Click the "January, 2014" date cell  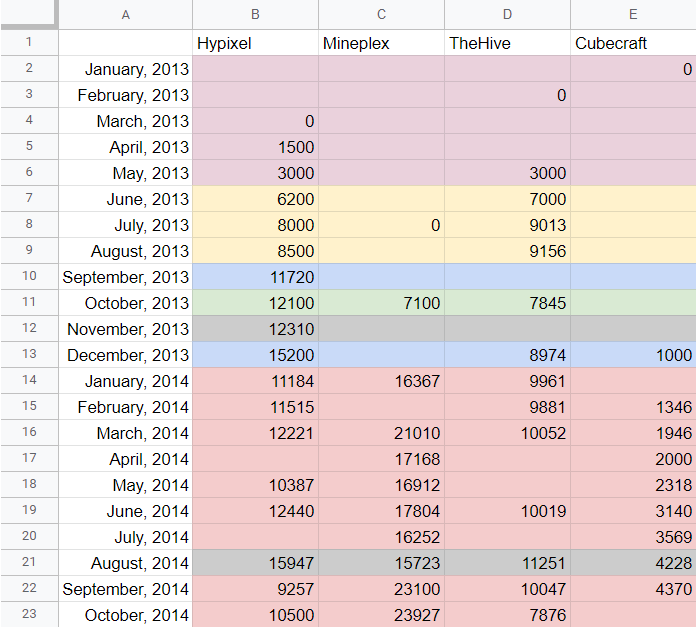[x=125, y=381]
